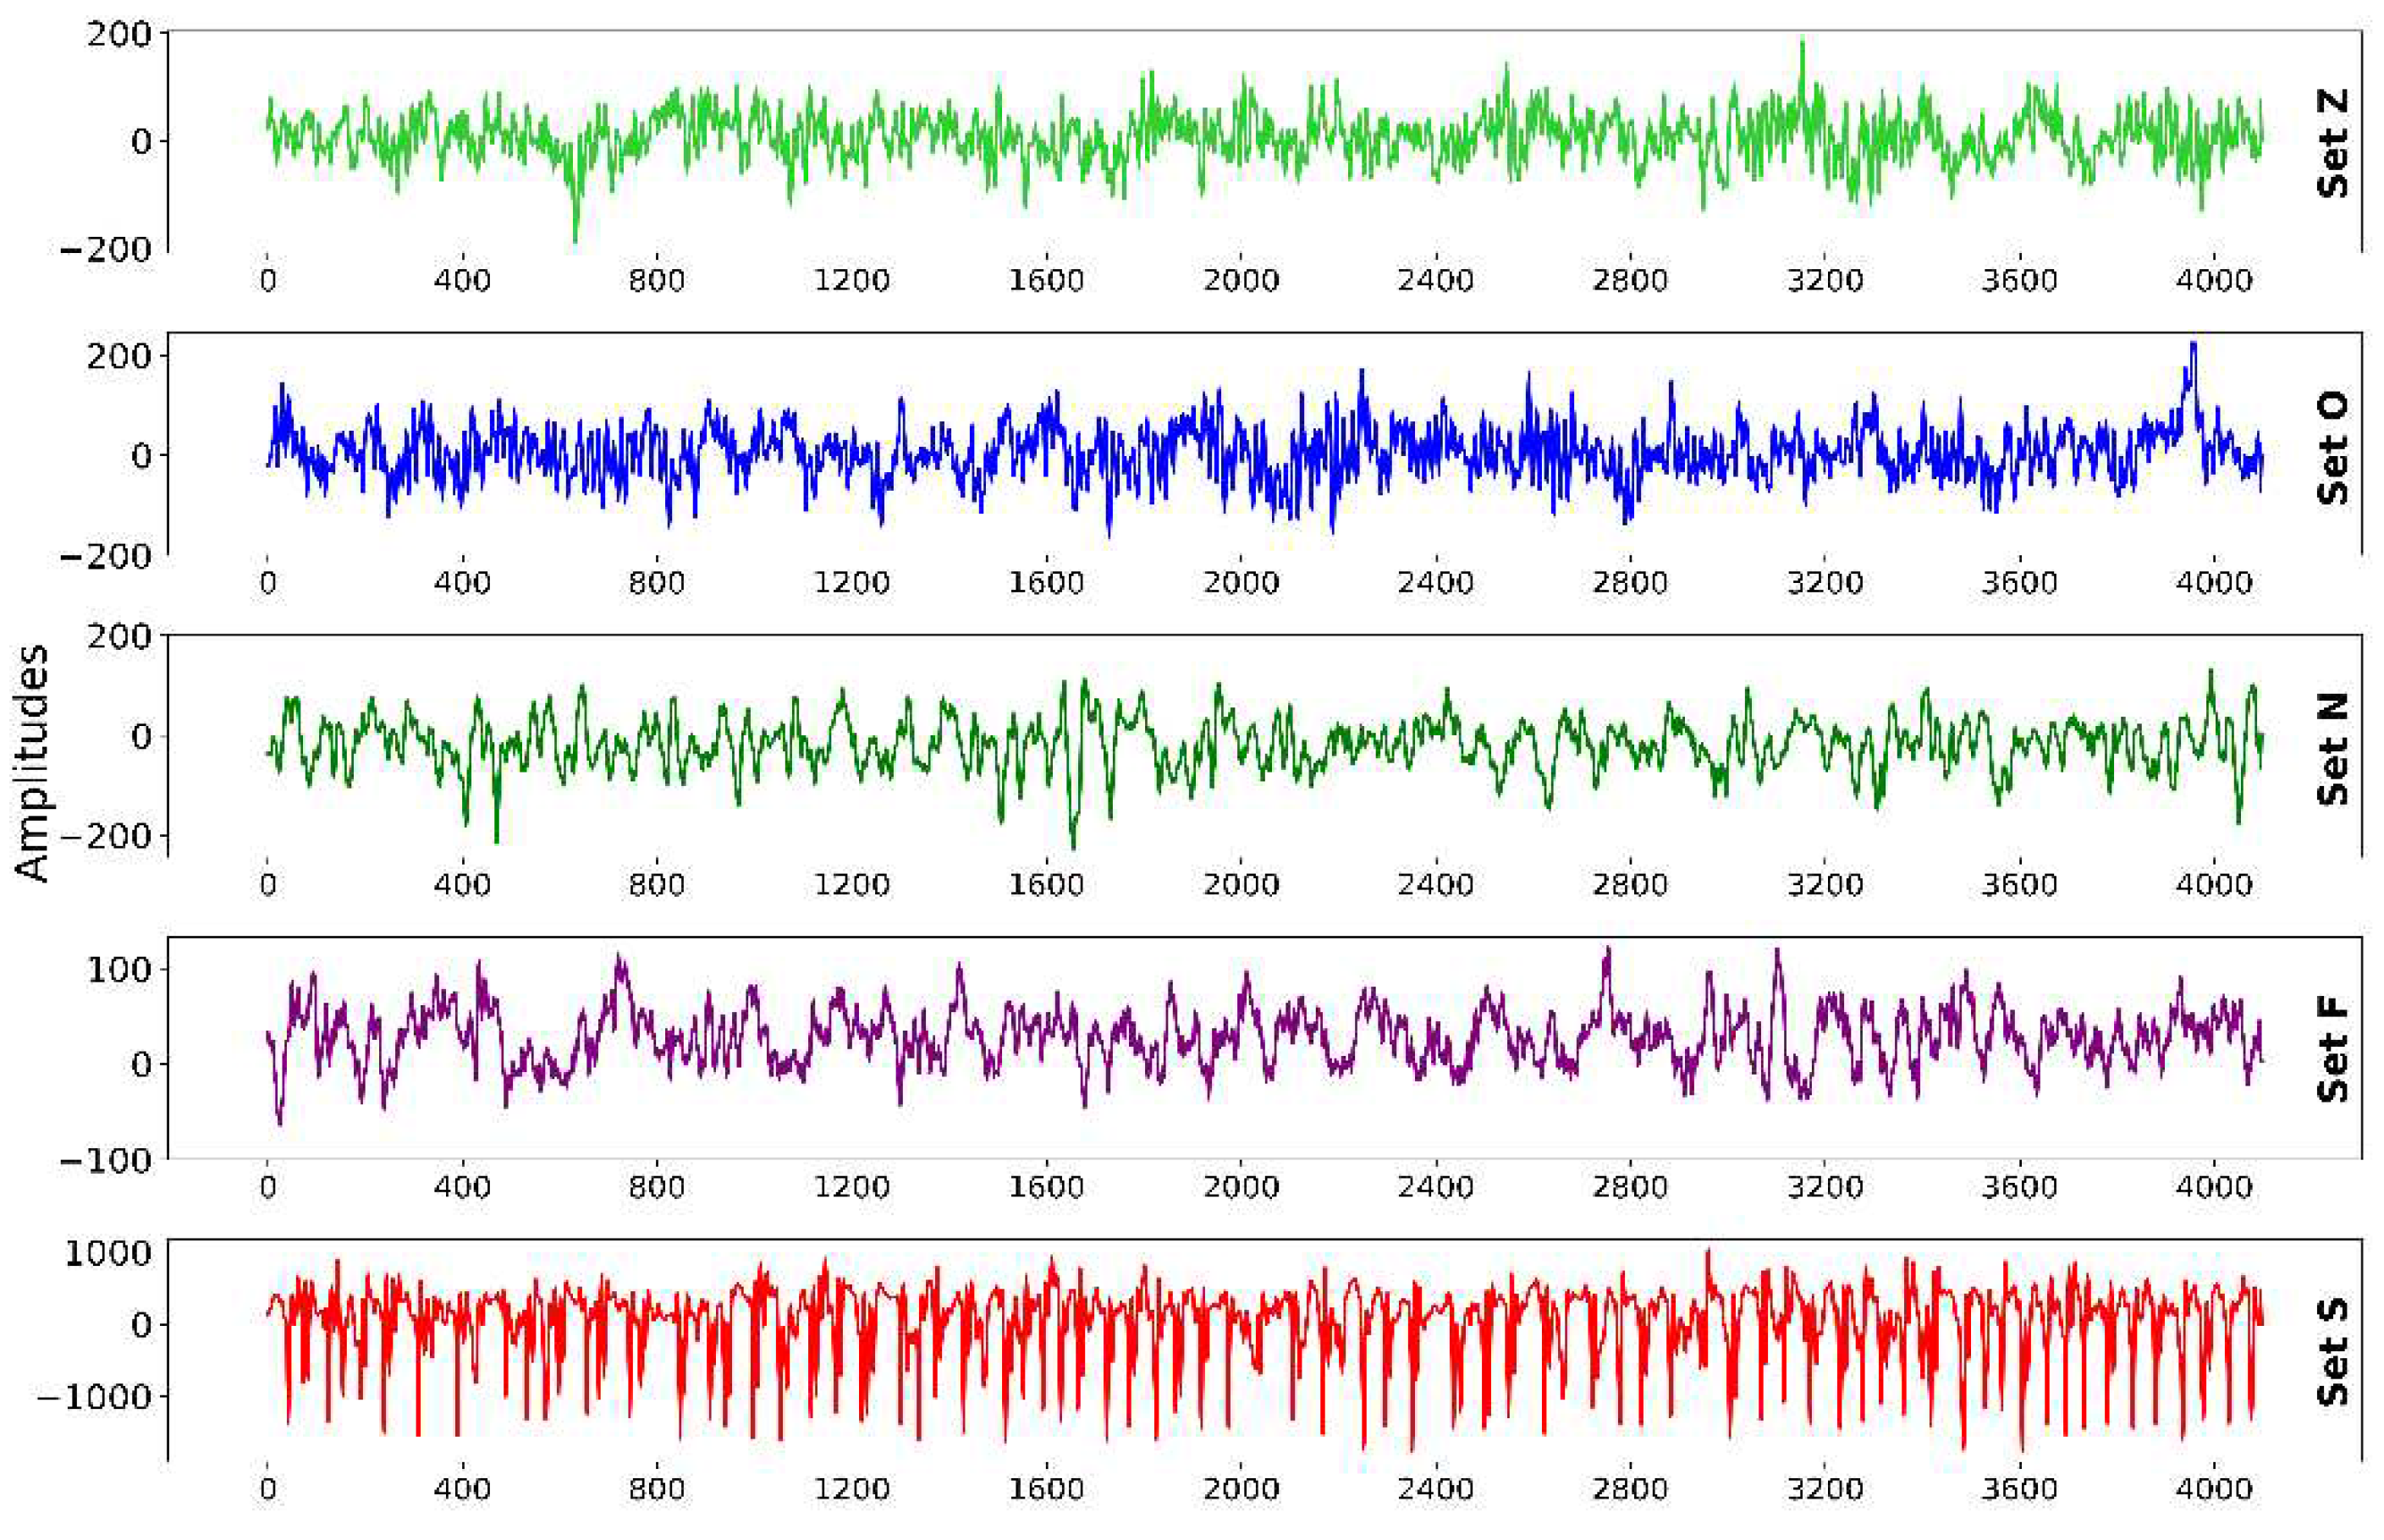Click the 0 x-axis tick under Set O

point(267,582)
